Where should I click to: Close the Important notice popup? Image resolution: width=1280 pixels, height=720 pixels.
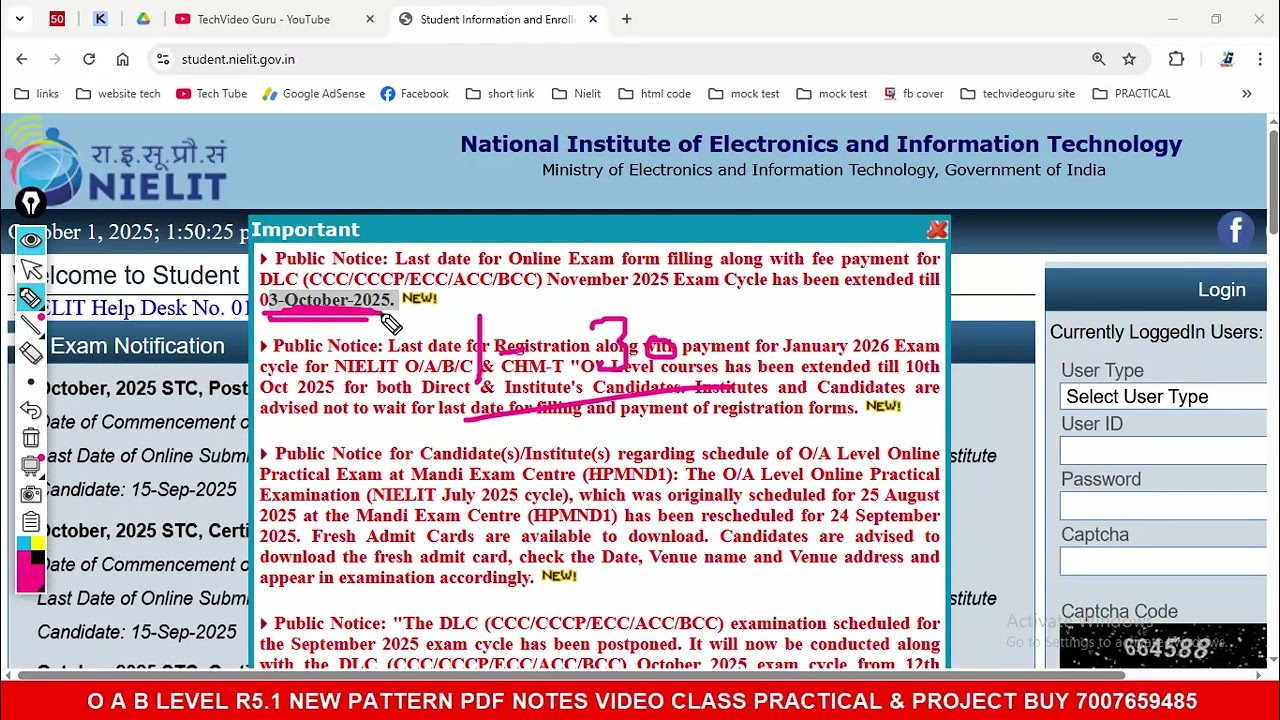[x=937, y=230]
